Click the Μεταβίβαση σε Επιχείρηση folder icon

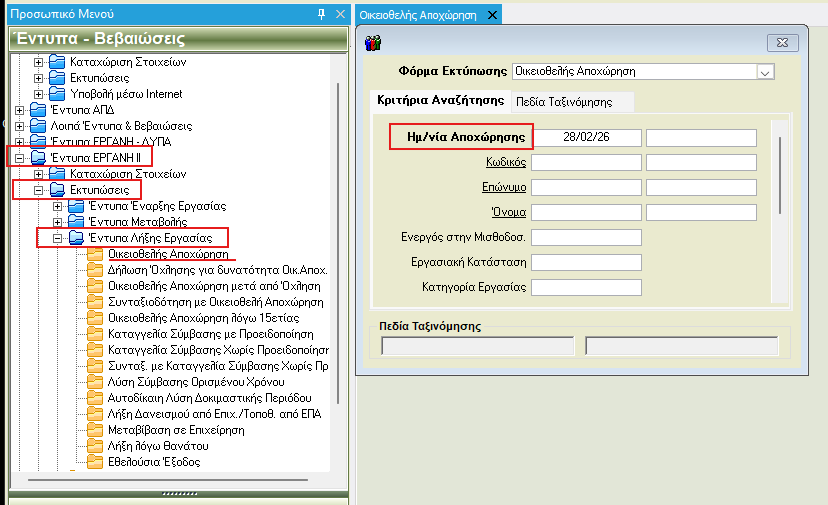point(95,430)
